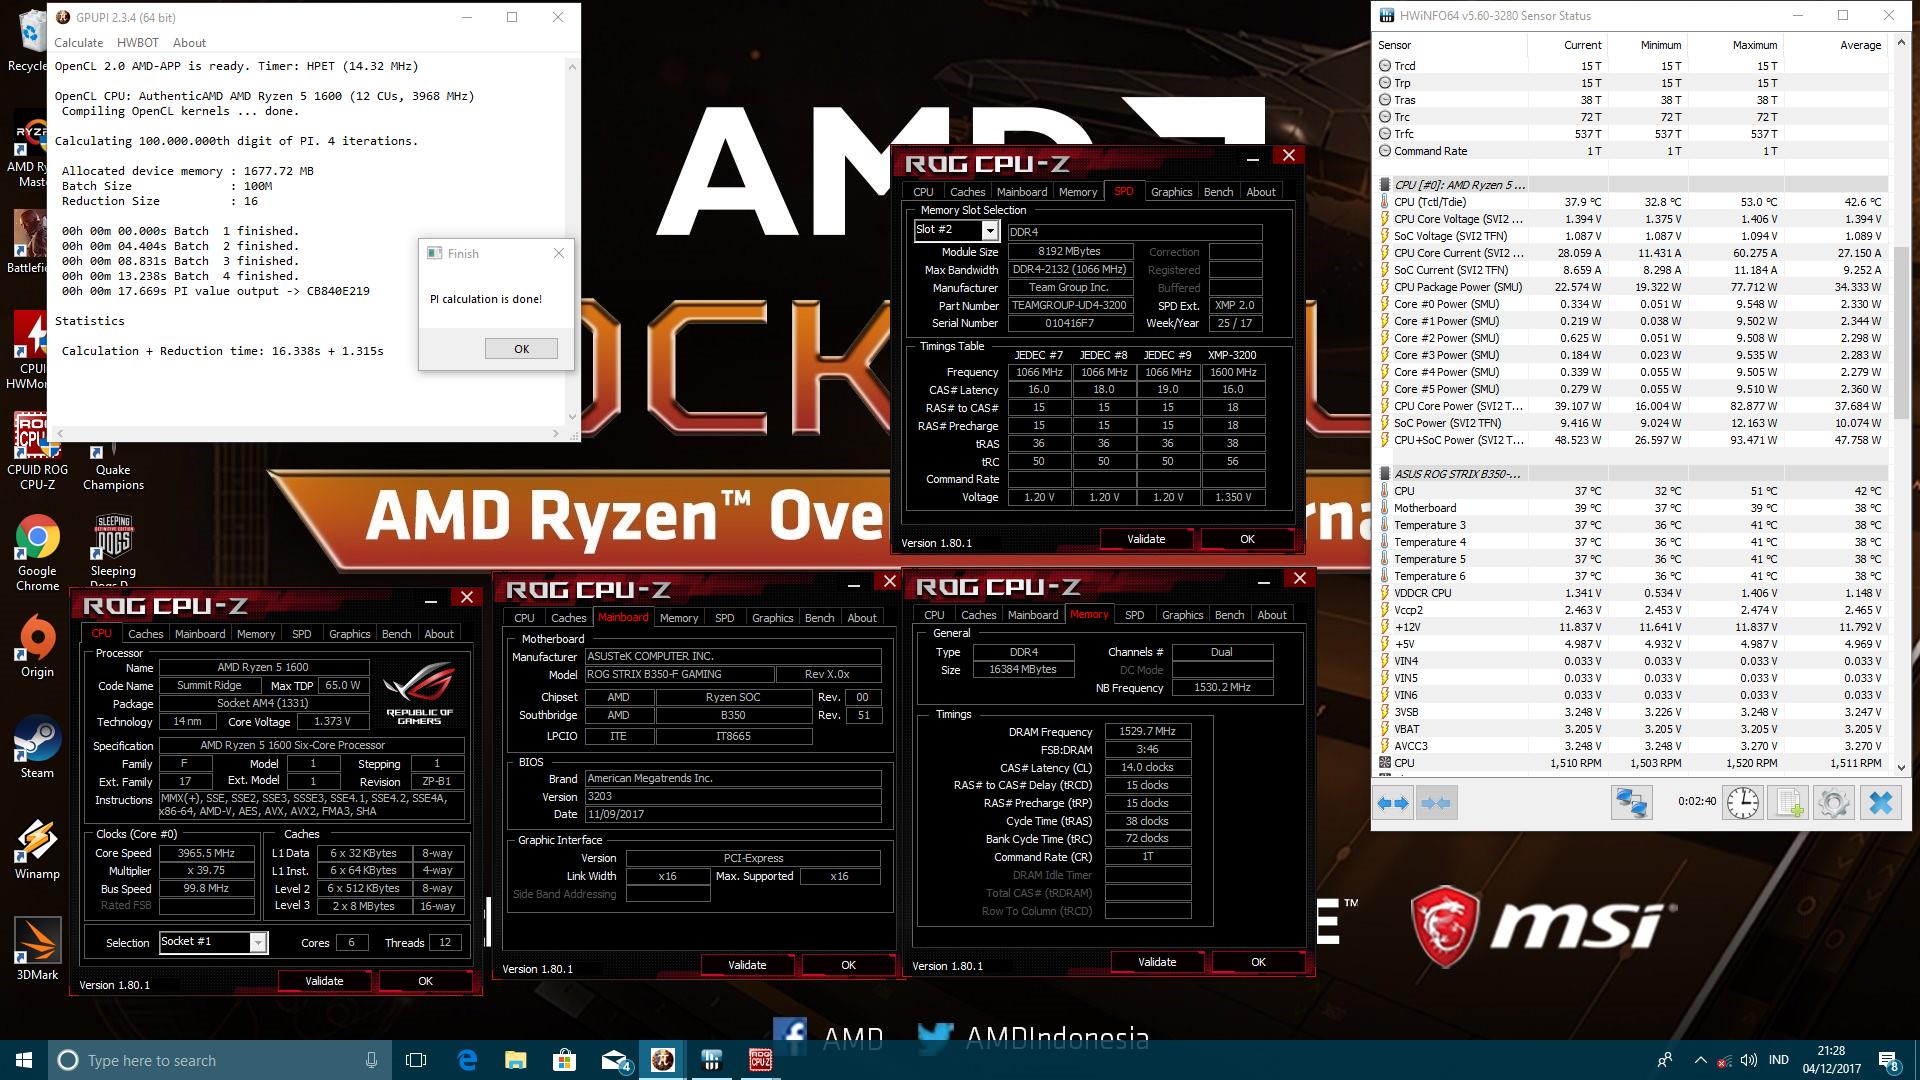Switch to GPUPI taskbar icon
The width and height of the screenshot is (1920, 1080).
click(x=663, y=1060)
